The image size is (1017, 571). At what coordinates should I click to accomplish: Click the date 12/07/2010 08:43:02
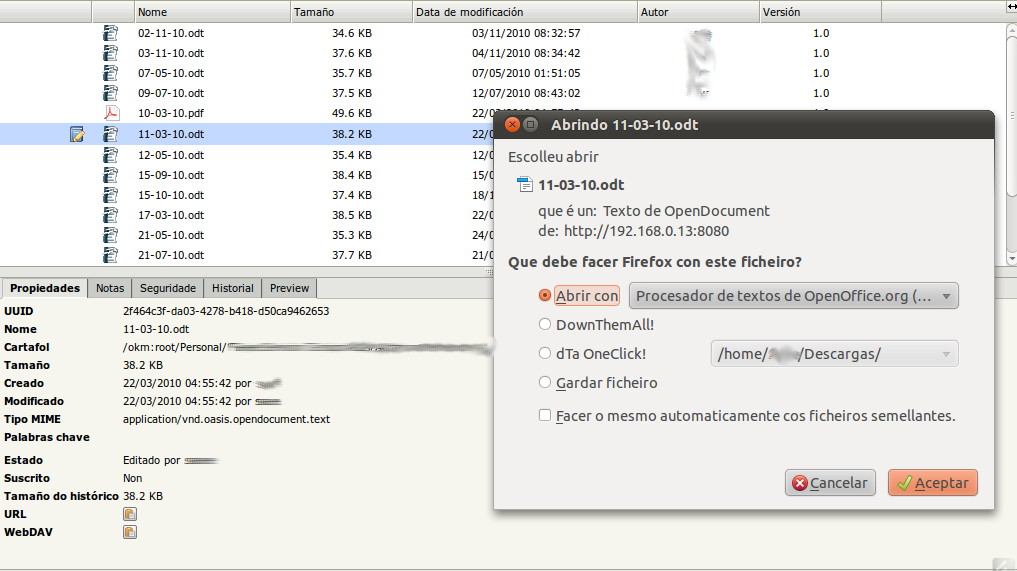526,93
